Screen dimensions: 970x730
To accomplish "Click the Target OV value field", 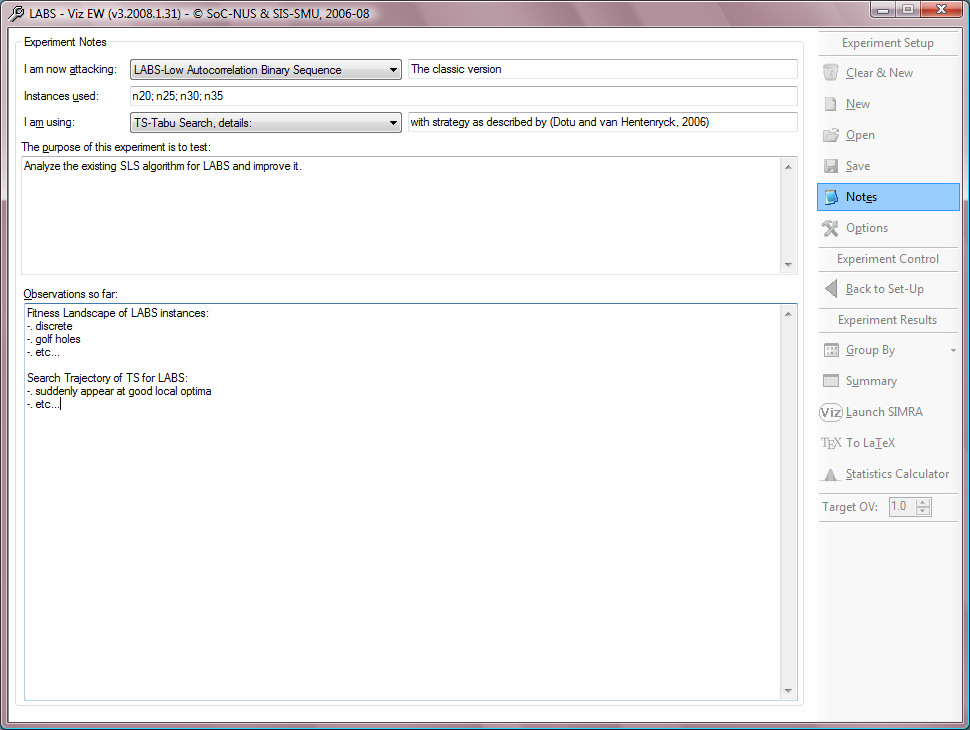I will coord(903,507).
